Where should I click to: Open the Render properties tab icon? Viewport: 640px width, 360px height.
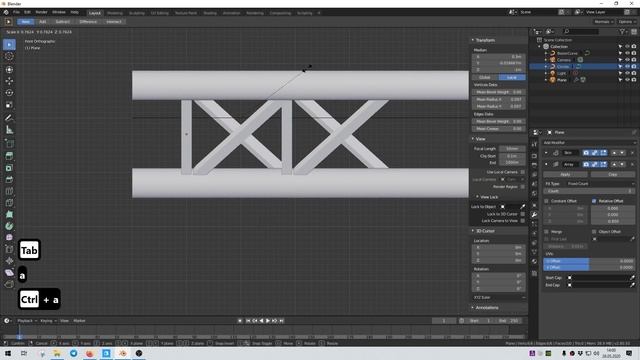coord(534,156)
